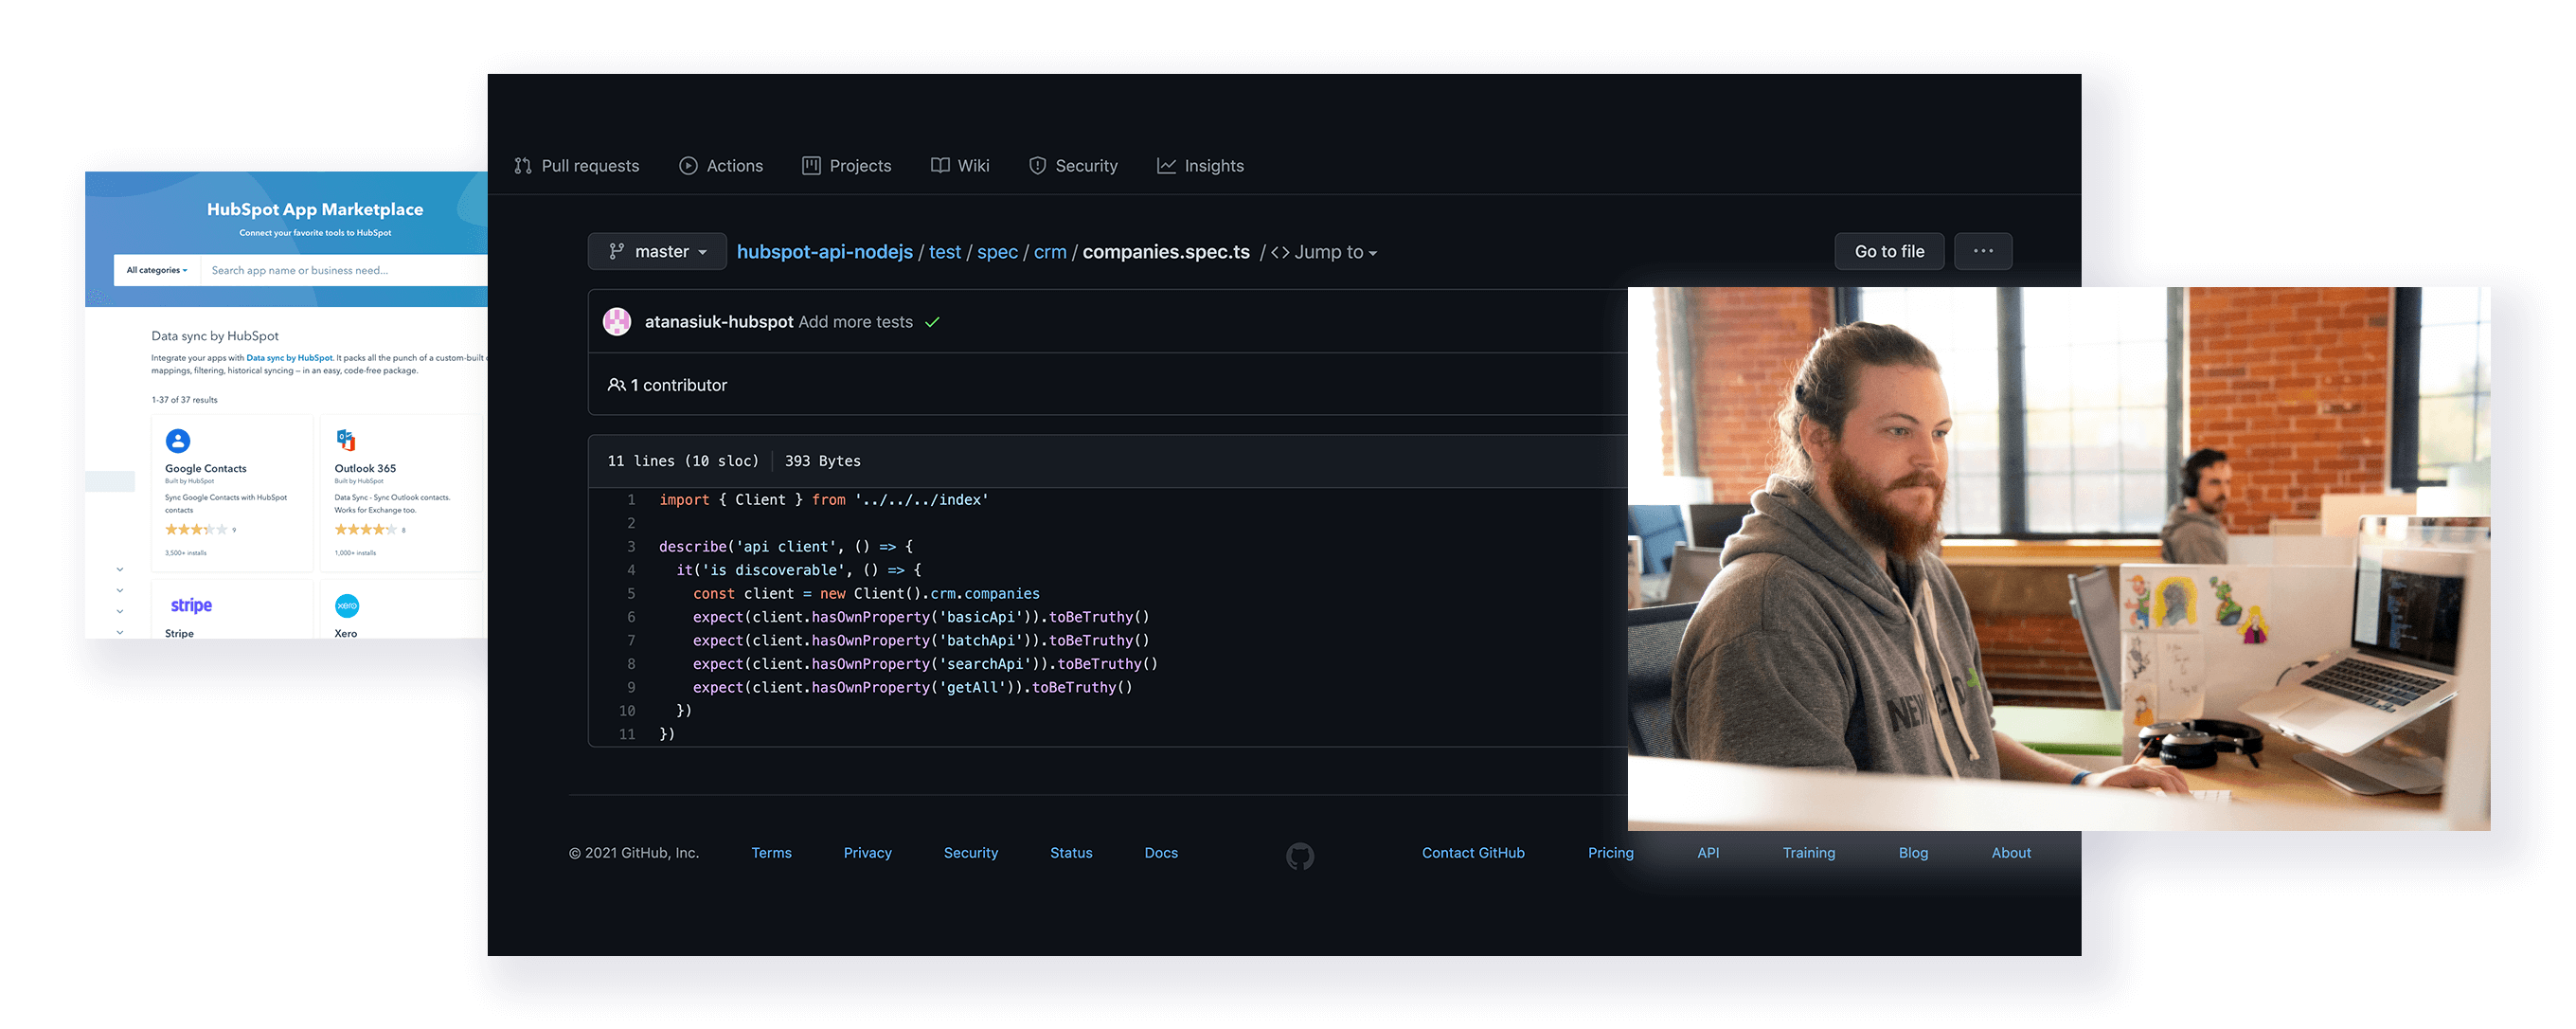Screen dimensions: 2576x1029
Task: Open the Security tab in repository navigation
Action: pyautogui.click(x=1073, y=166)
